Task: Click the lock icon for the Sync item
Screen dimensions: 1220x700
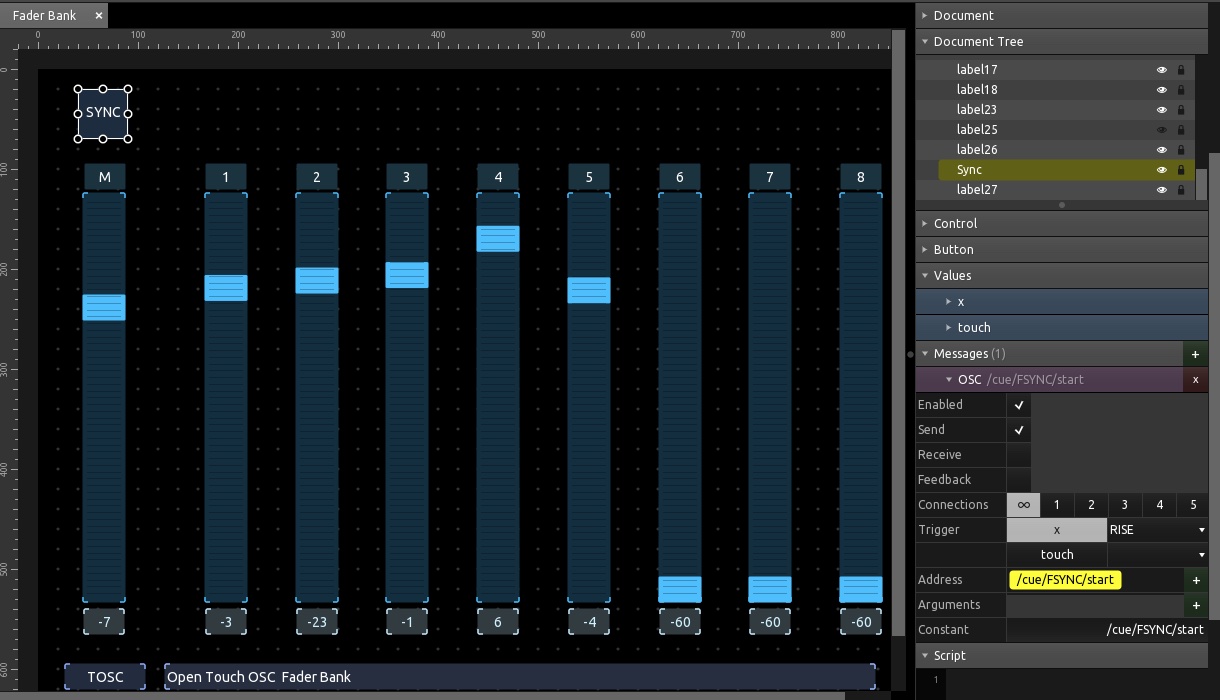Action: tap(1181, 170)
